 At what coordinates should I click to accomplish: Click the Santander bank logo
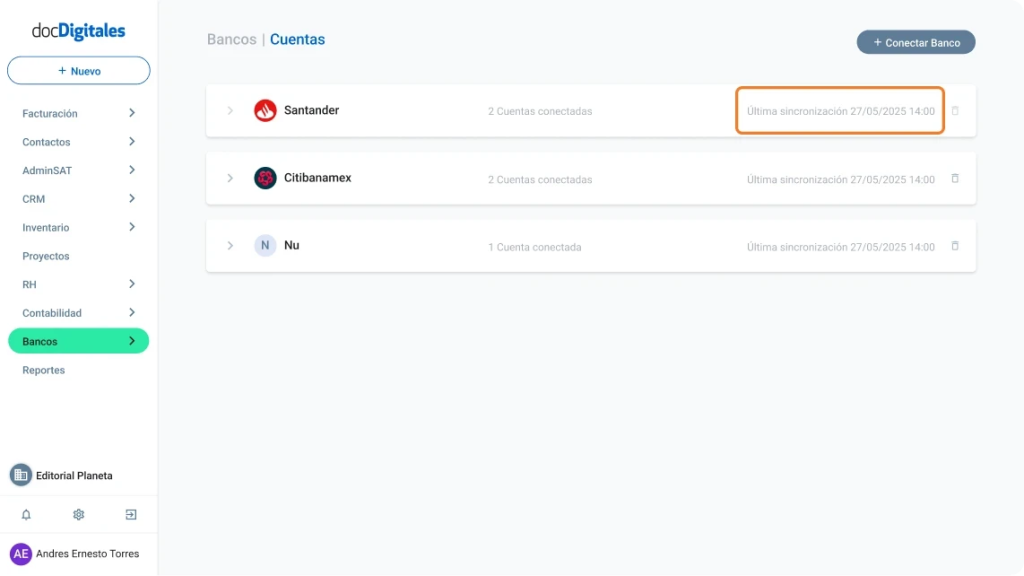(265, 110)
